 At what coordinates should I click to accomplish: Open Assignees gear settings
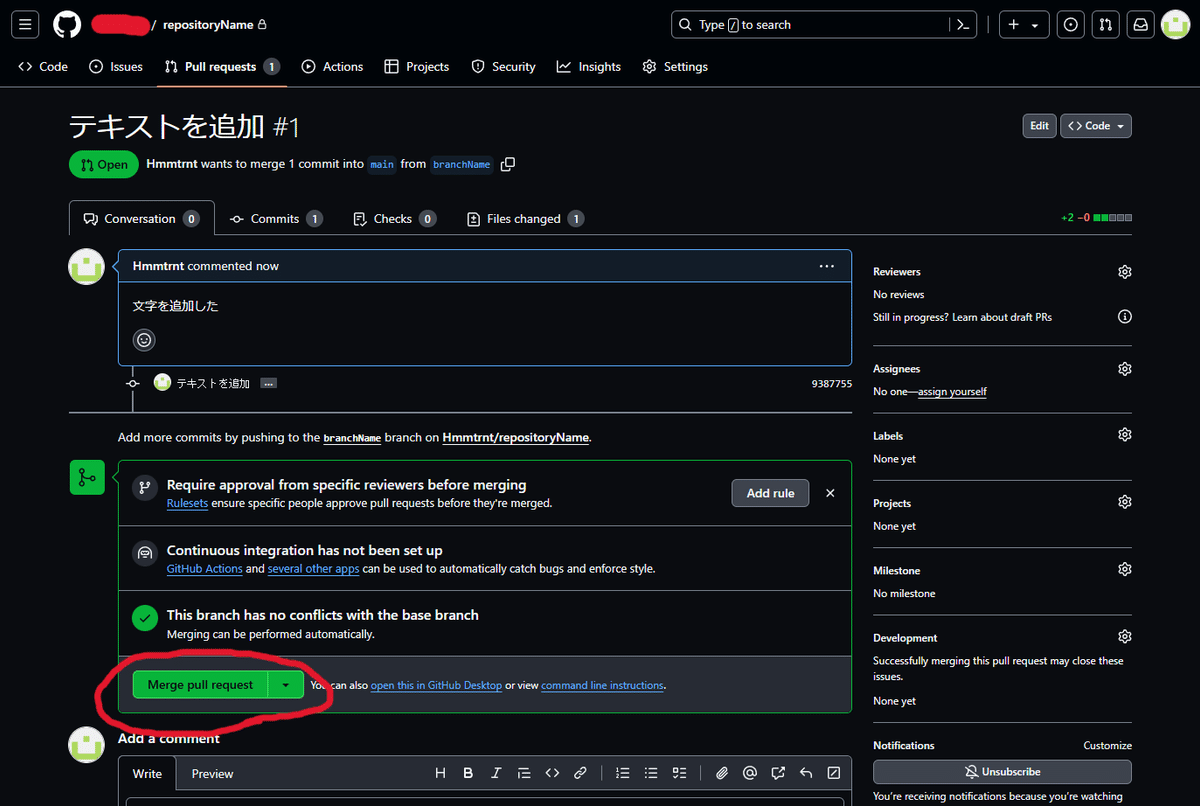tap(1124, 369)
